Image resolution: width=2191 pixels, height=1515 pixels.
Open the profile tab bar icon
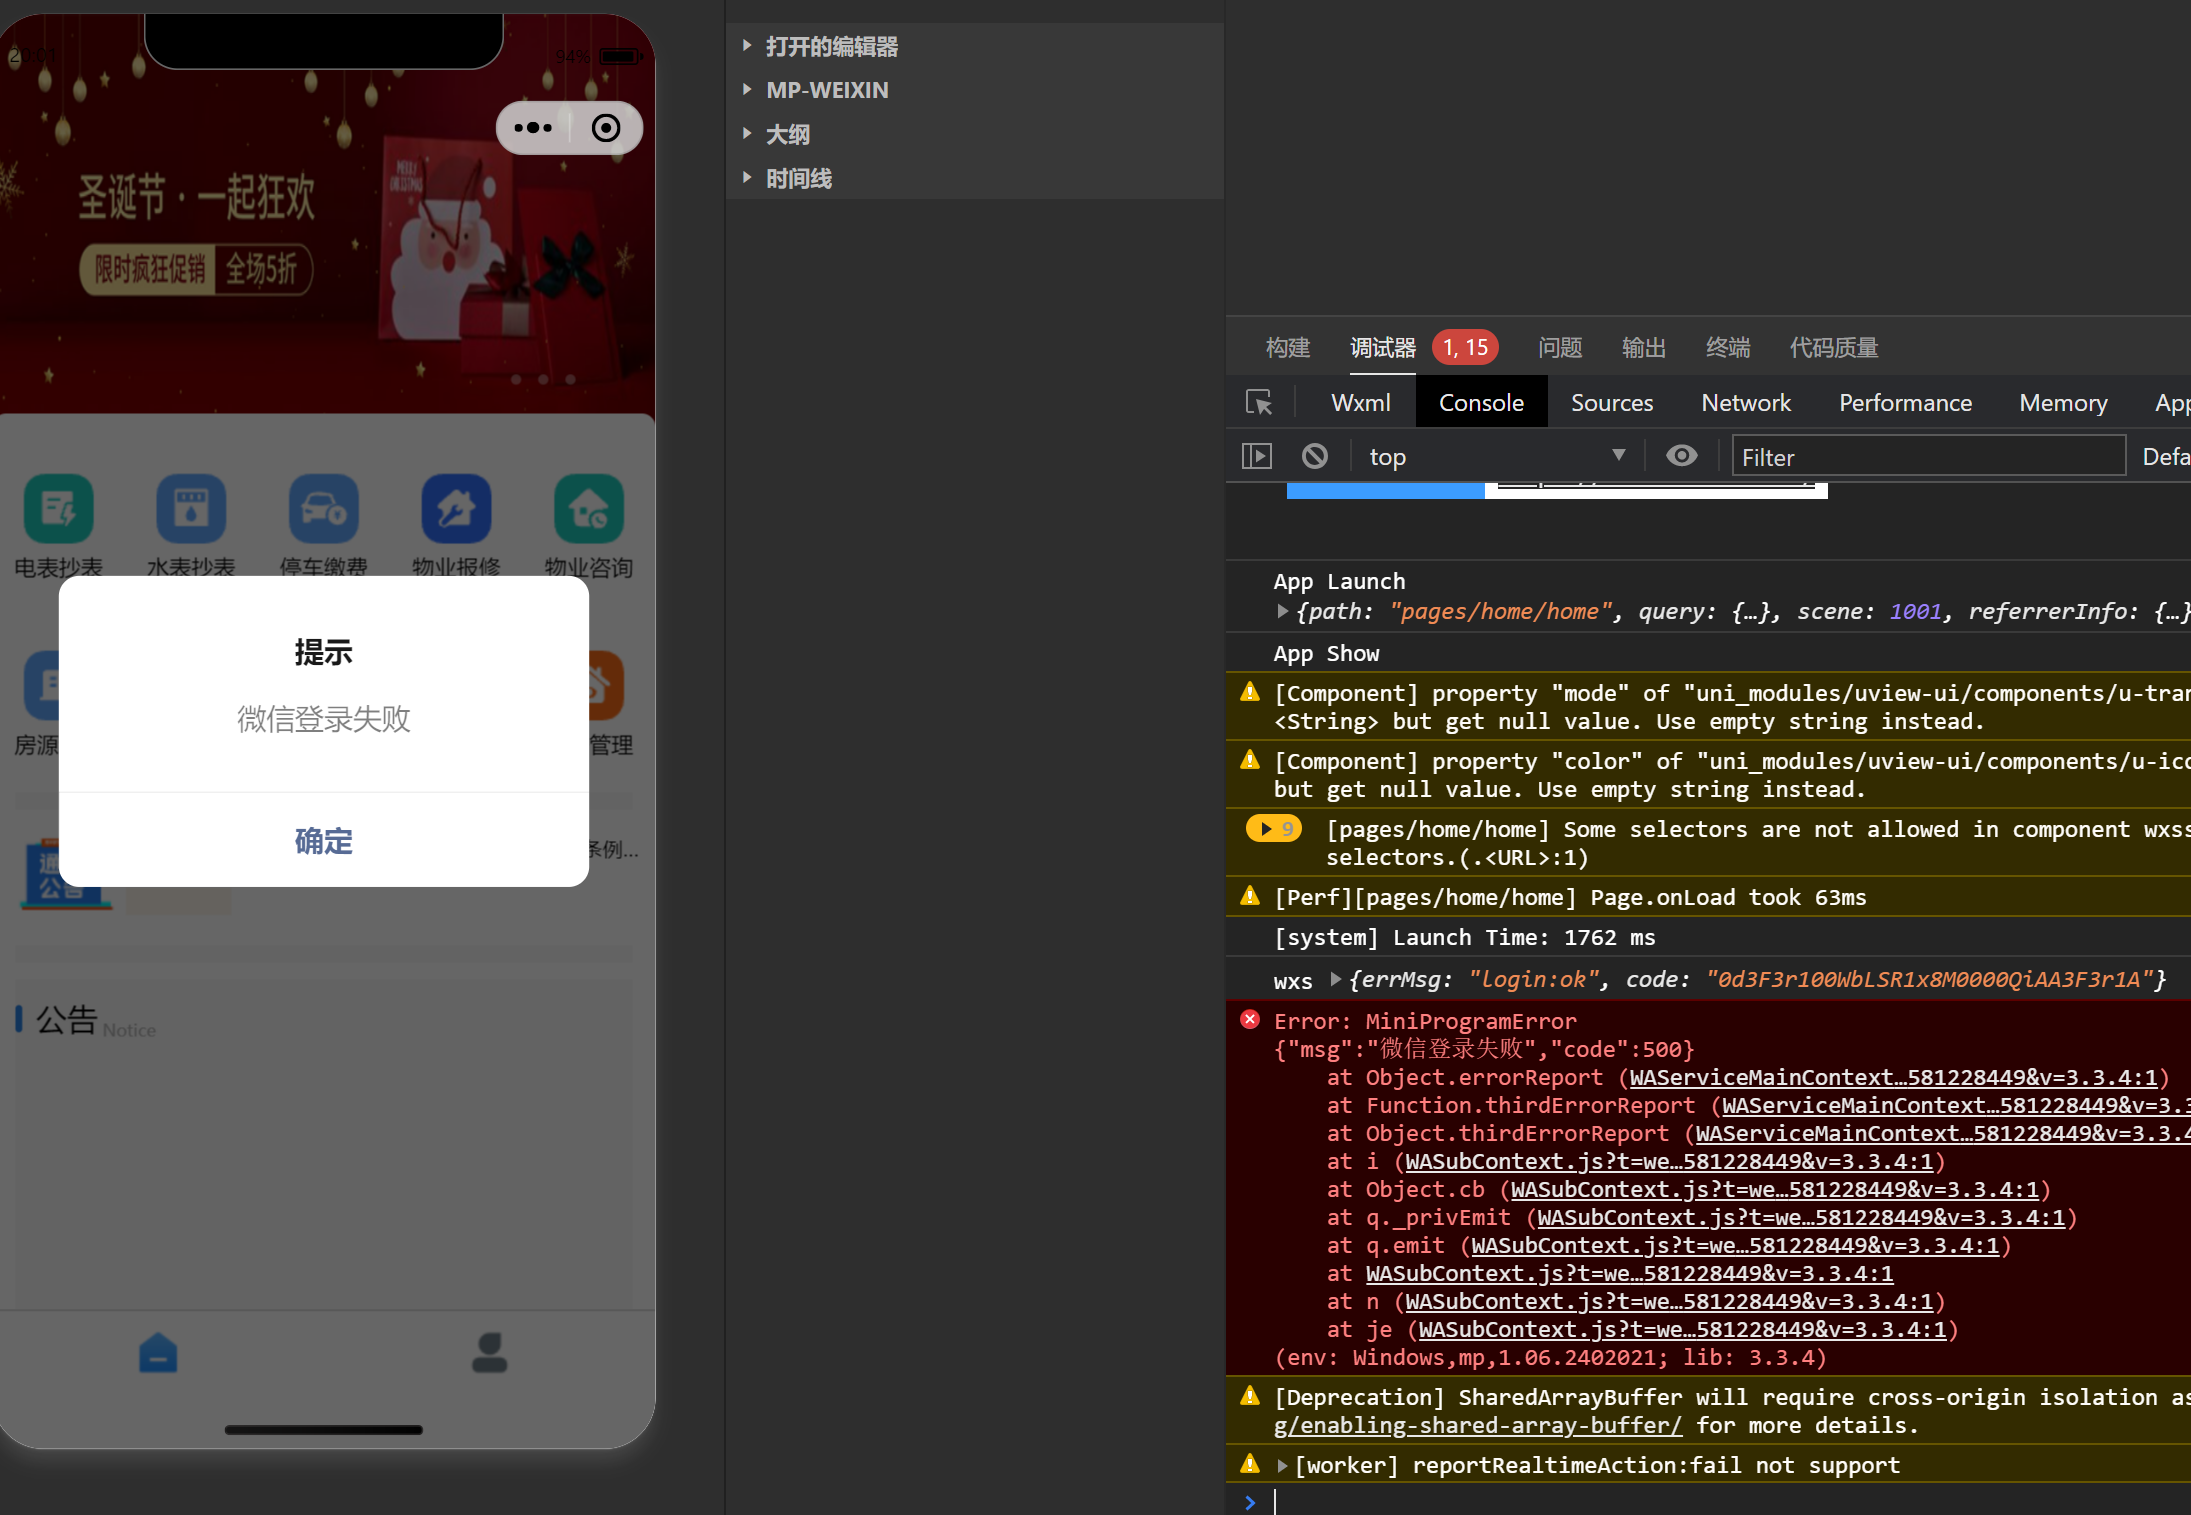[489, 1353]
